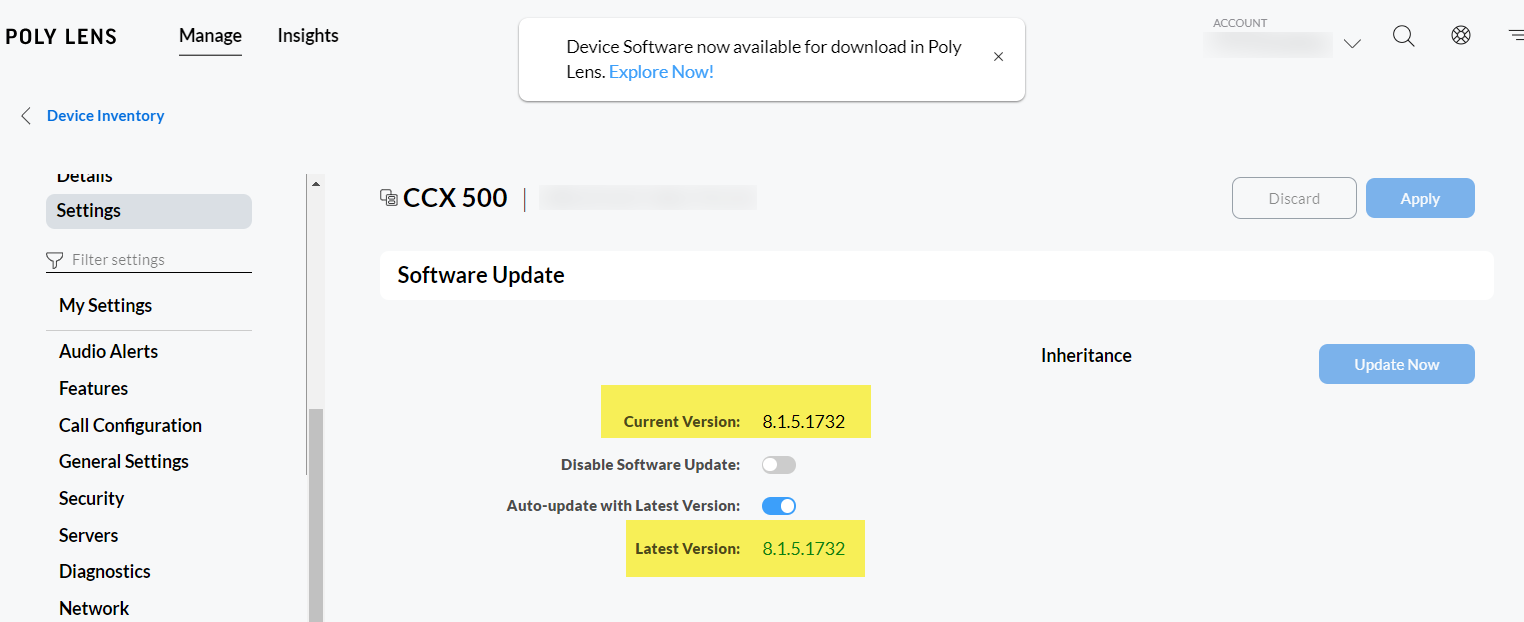Click the back arrow beside Device Inventory
The width and height of the screenshot is (1524, 622).
pyautogui.click(x=25, y=115)
